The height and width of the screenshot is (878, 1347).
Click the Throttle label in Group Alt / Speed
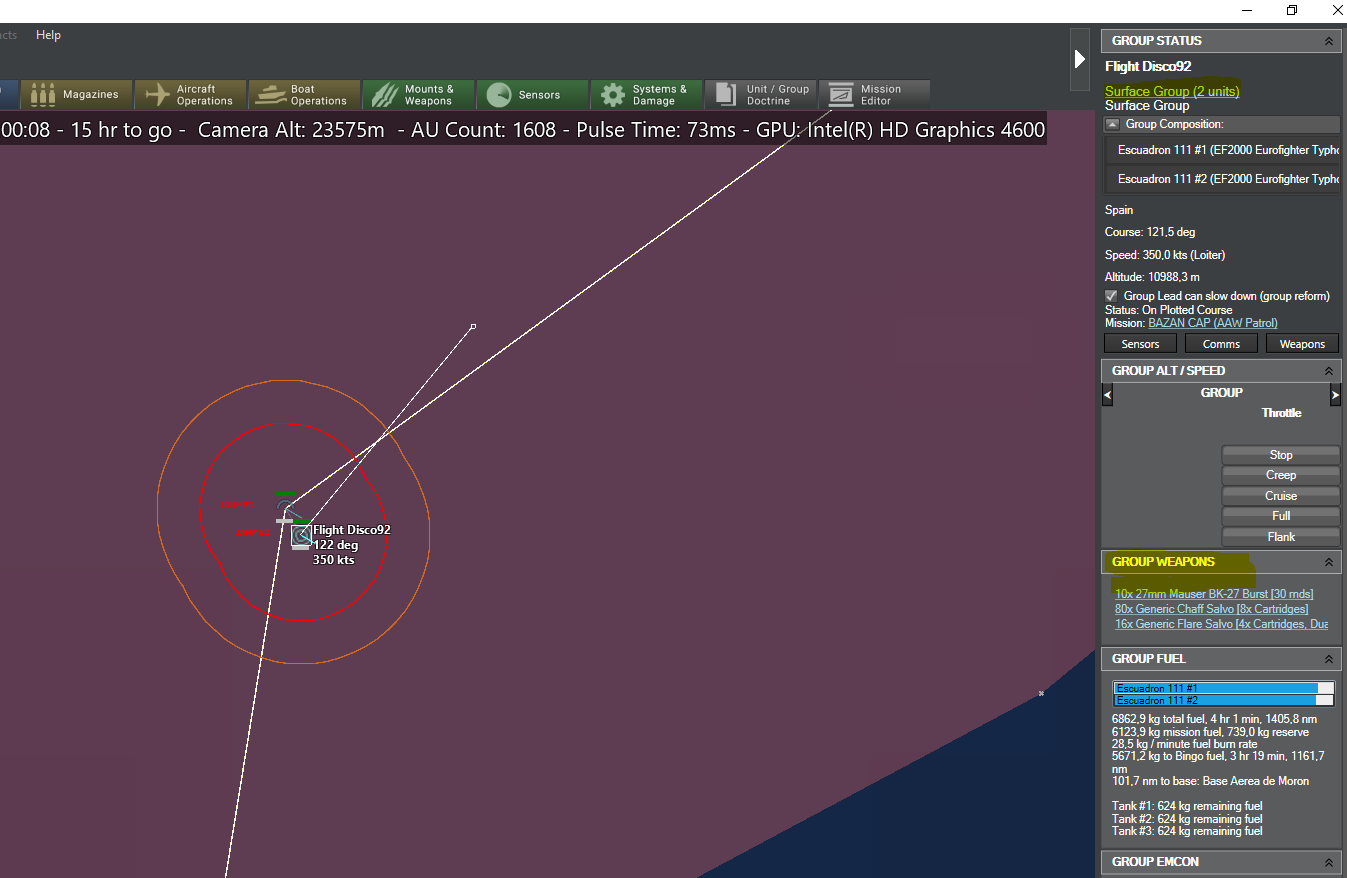(x=1281, y=413)
